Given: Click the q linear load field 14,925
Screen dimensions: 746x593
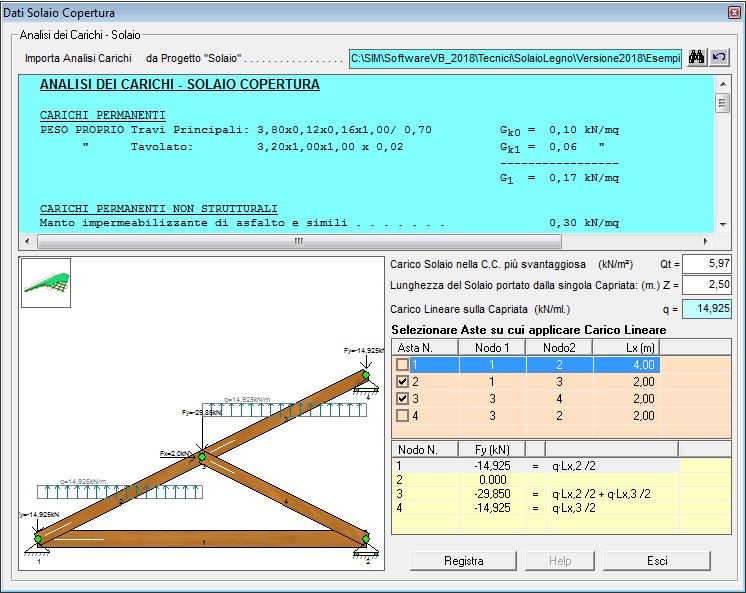Looking at the screenshot, I should (x=707, y=308).
